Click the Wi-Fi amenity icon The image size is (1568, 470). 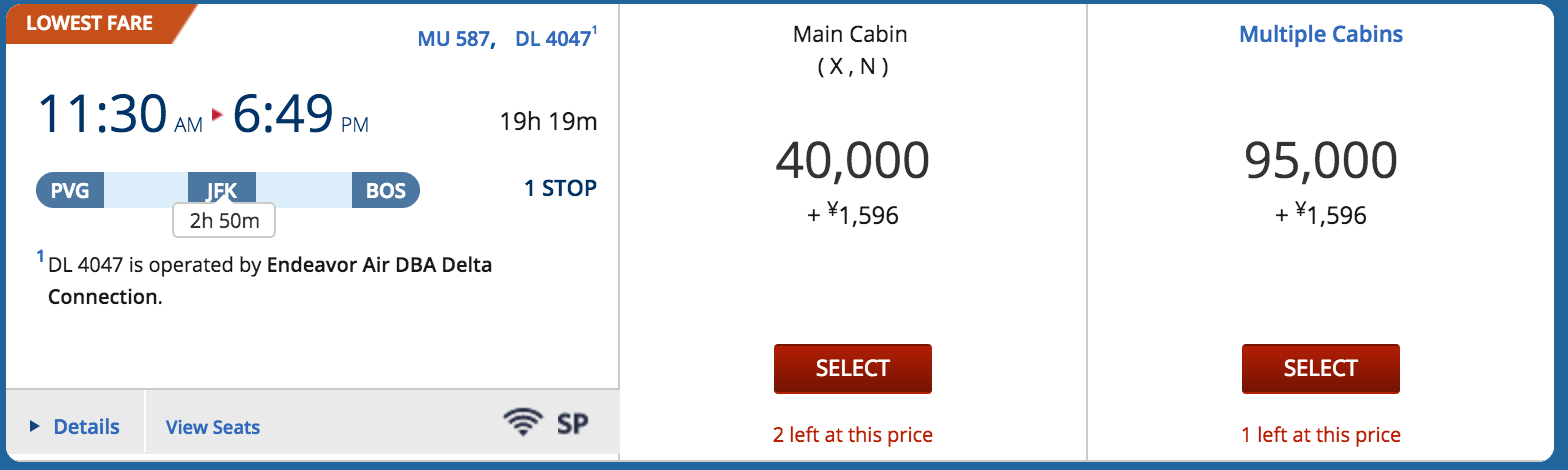click(522, 422)
